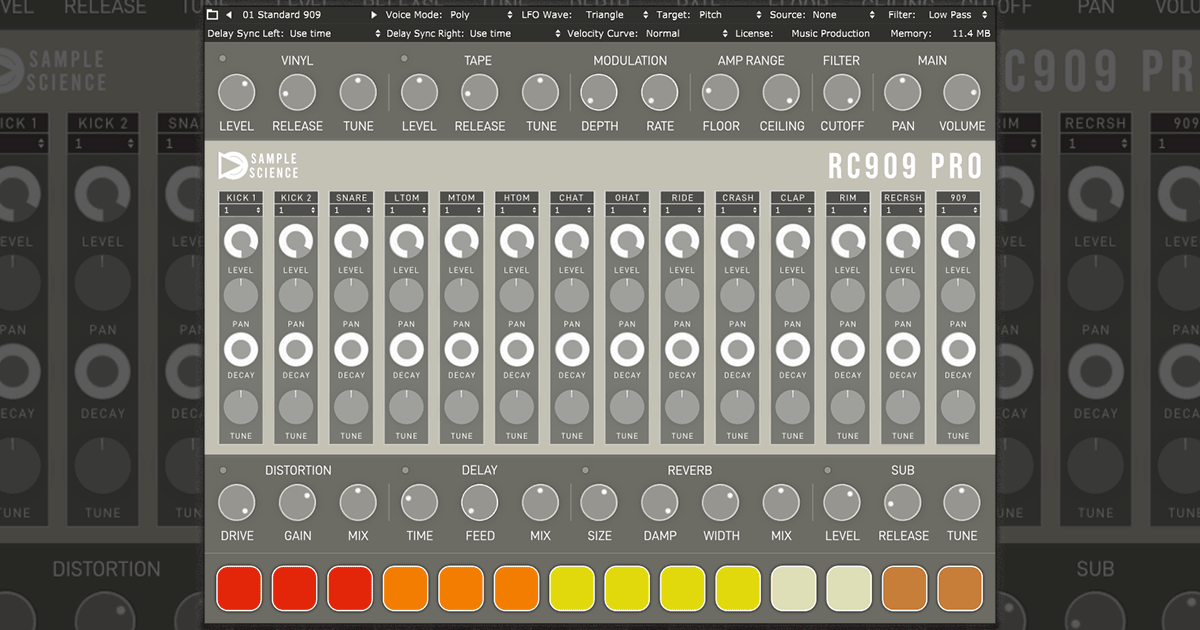The height and width of the screenshot is (630, 1200).
Task: Click the RECRSH TUNE knob
Action: [903, 408]
